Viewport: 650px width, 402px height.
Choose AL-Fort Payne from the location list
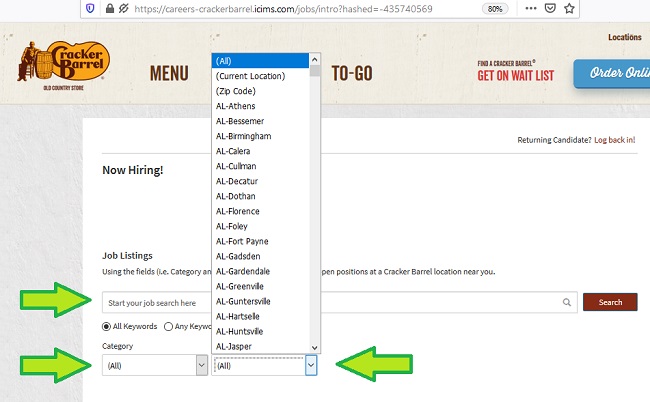point(260,241)
